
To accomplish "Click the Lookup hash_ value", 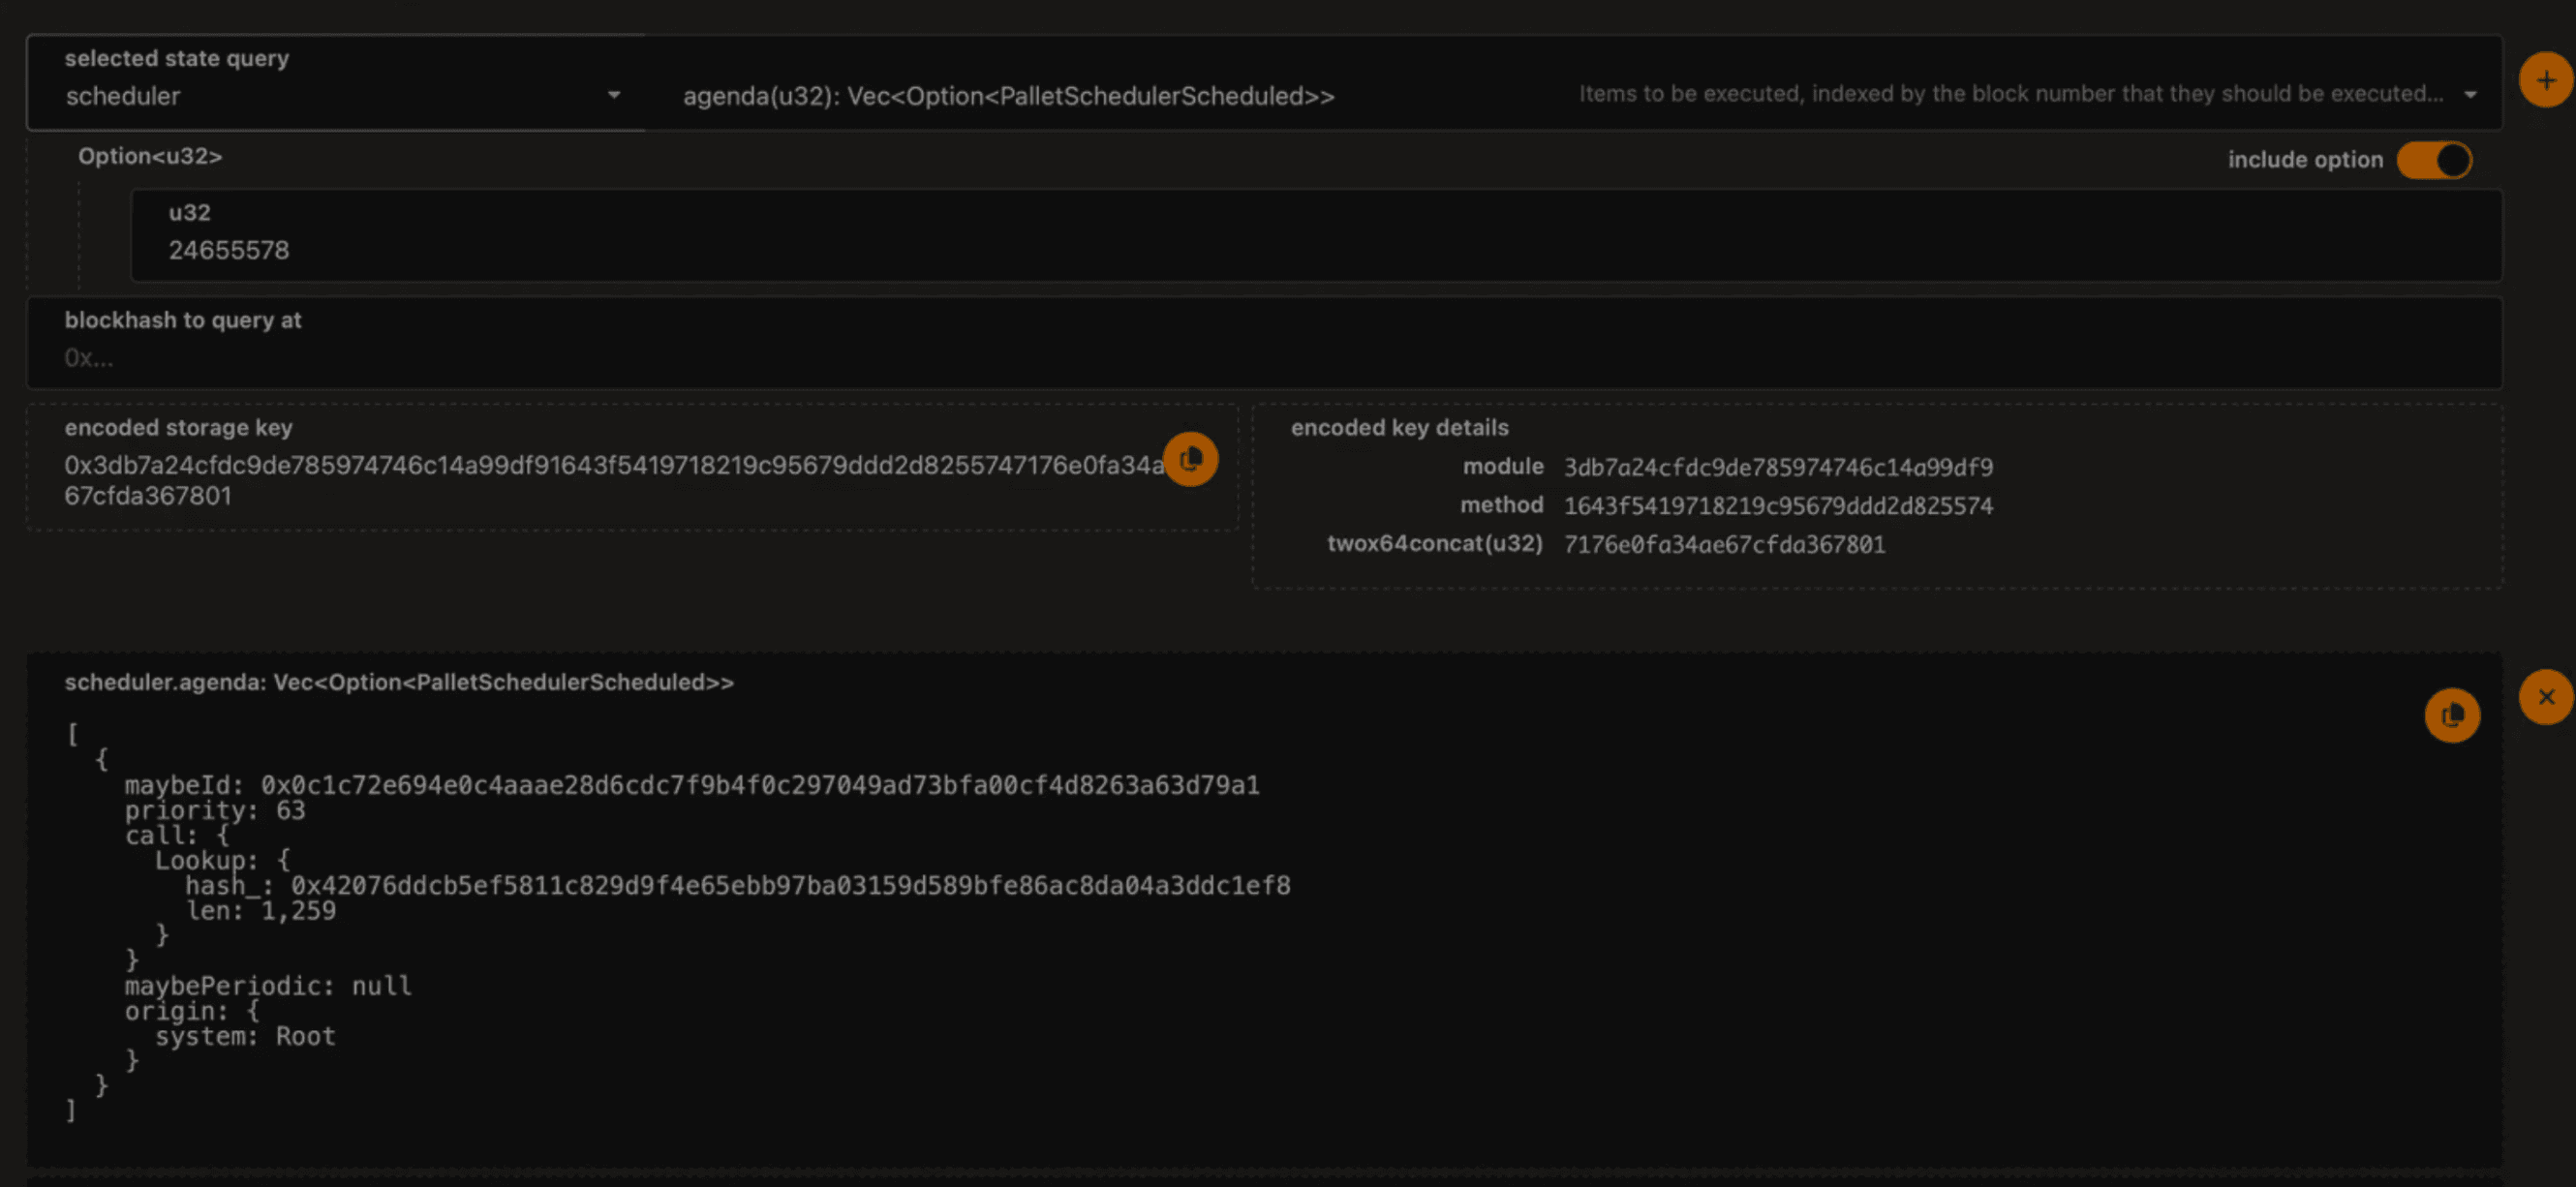I will click(789, 886).
